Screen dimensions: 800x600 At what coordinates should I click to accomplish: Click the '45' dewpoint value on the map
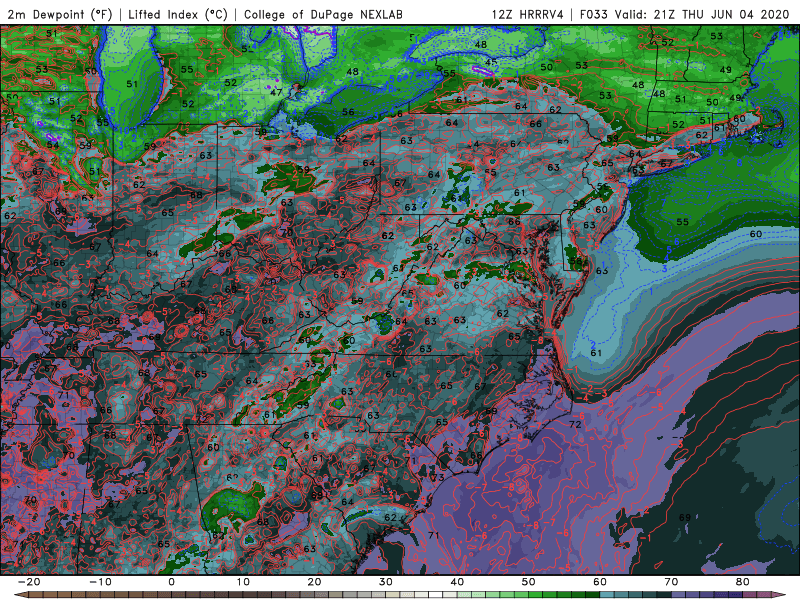point(490,63)
